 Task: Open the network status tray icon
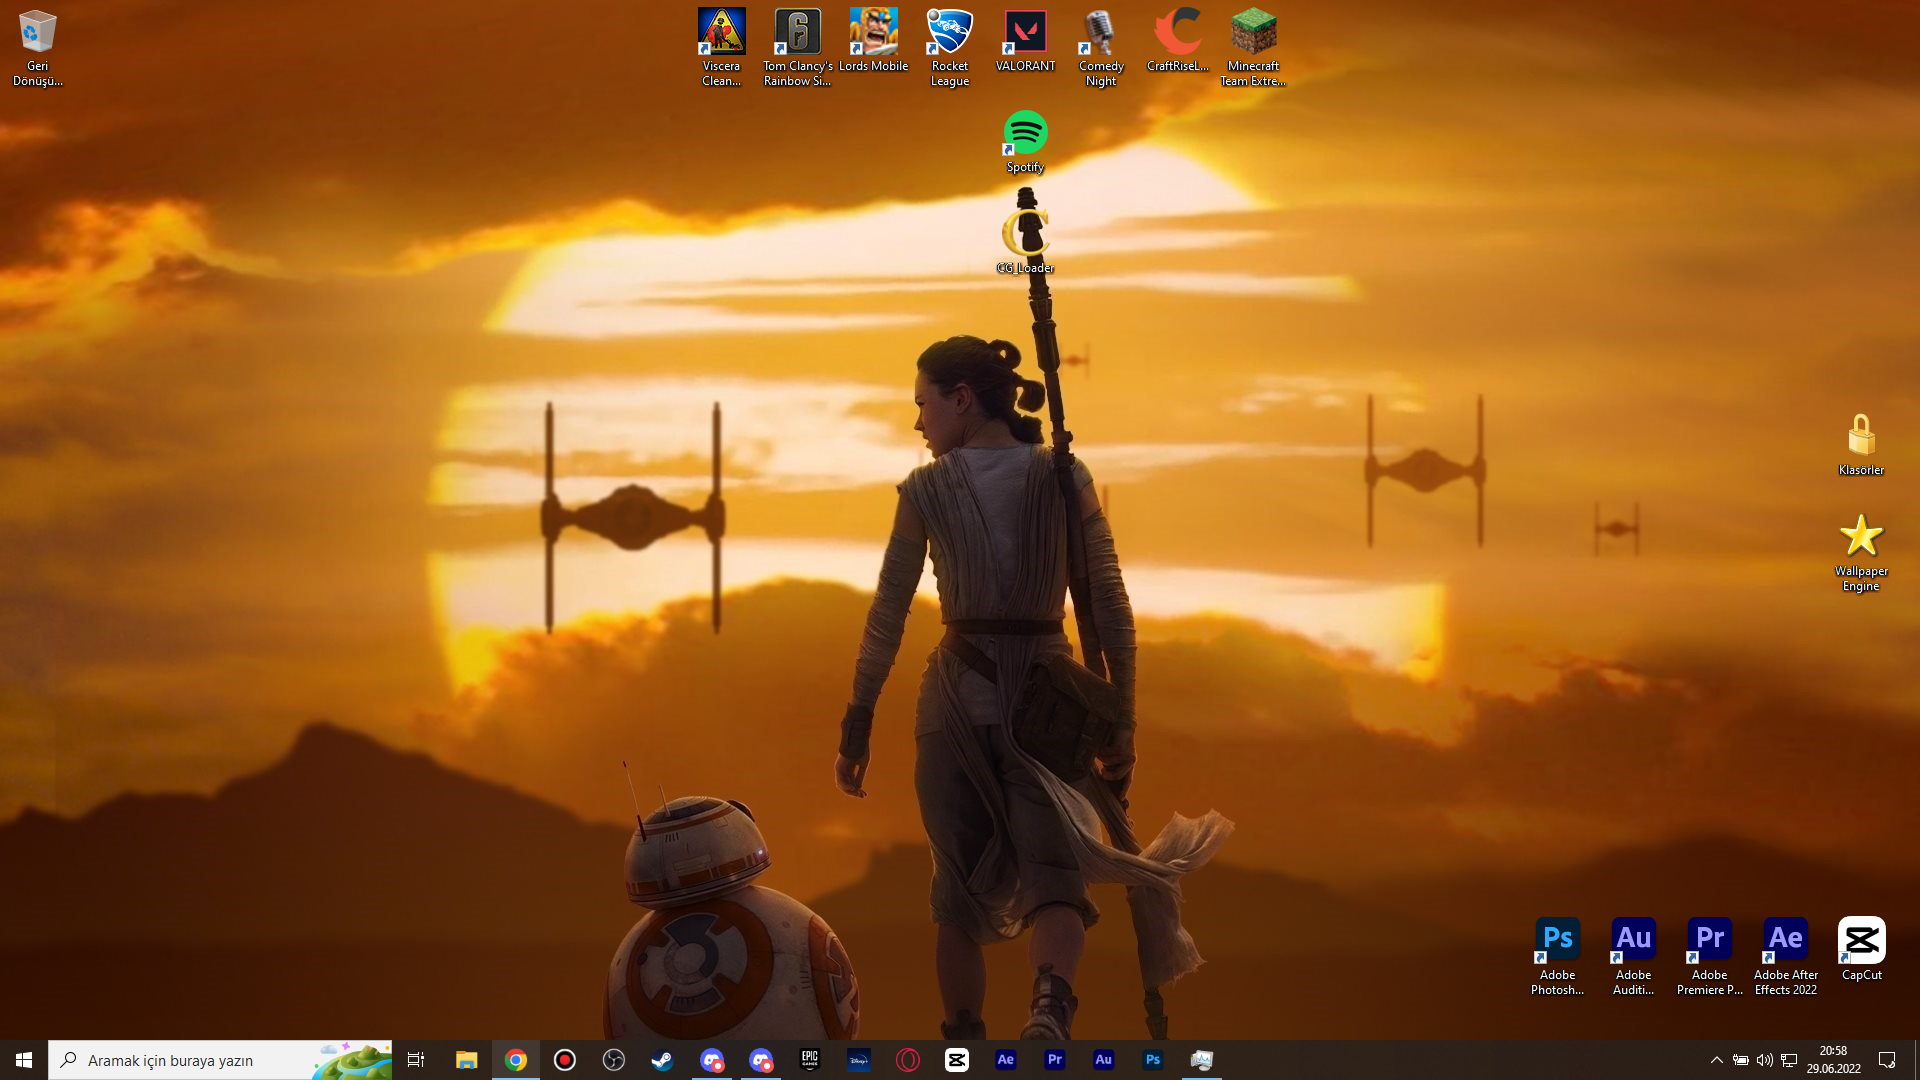click(1789, 1060)
